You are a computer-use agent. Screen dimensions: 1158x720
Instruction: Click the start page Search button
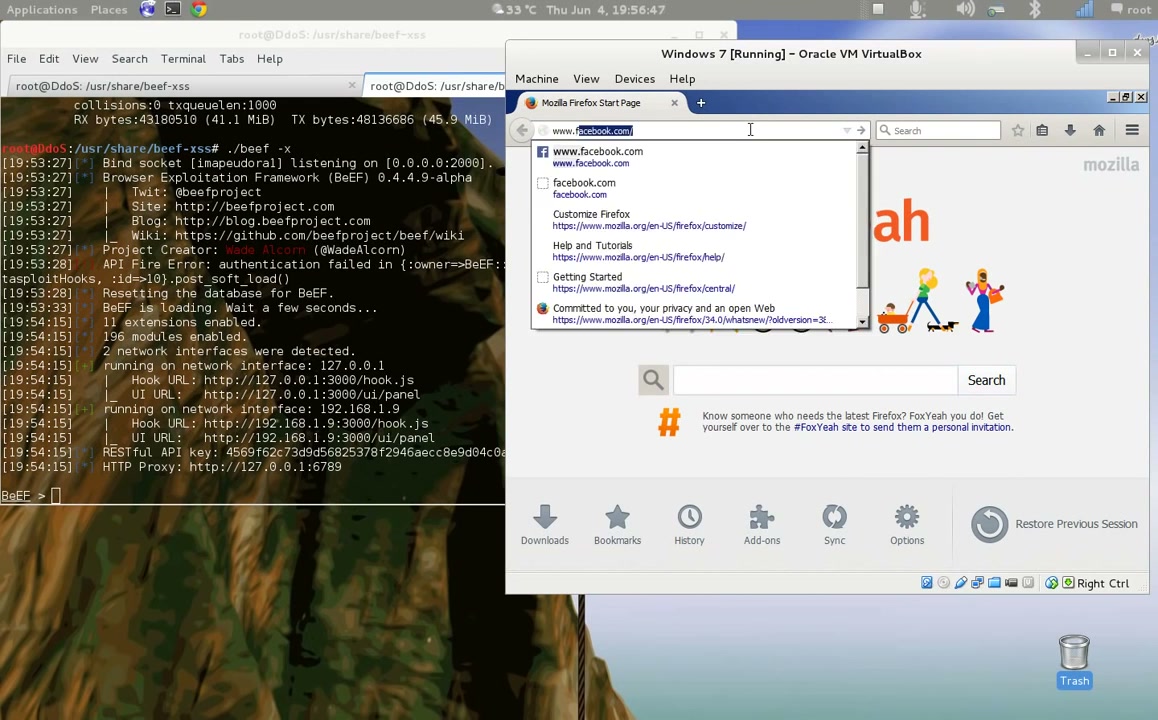pyautogui.click(x=986, y=380)
